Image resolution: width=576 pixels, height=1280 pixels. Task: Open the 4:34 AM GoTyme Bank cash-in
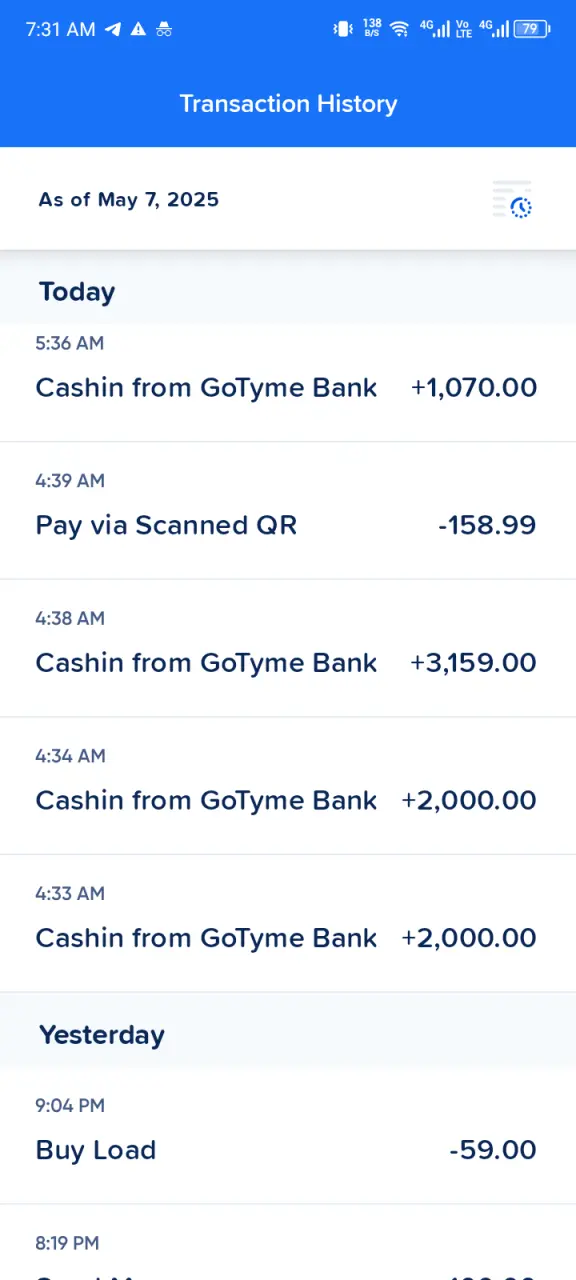pos(288,786)
